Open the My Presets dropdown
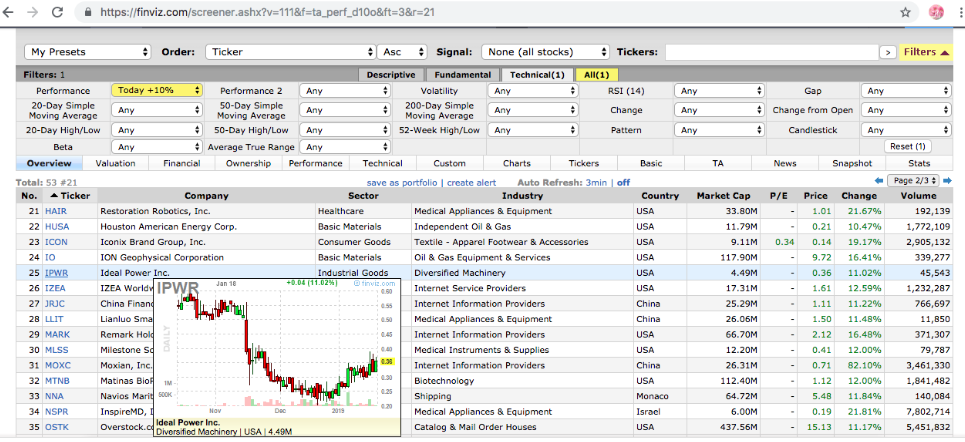Screen dimensions: 965x442 point(87,52)
